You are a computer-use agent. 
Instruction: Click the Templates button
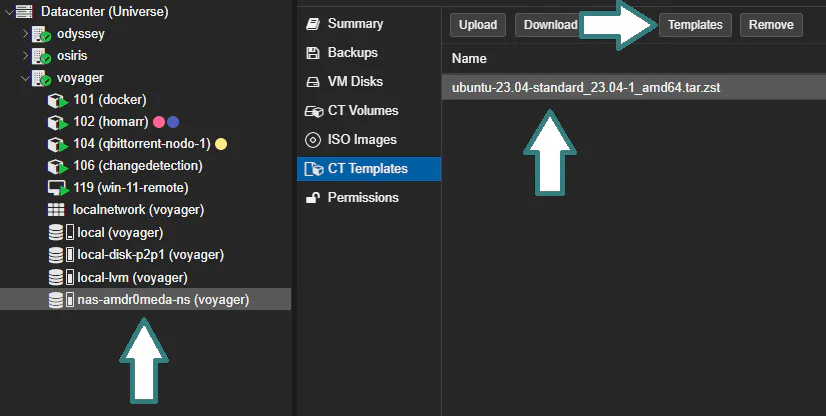click(695, 25)
